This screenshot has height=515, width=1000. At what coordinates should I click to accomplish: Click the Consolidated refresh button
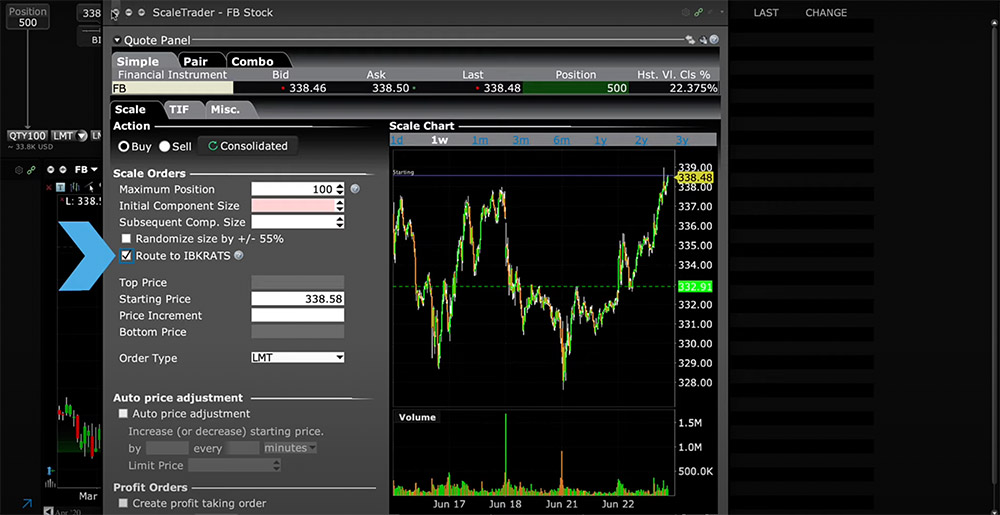[x=247, y=146]
